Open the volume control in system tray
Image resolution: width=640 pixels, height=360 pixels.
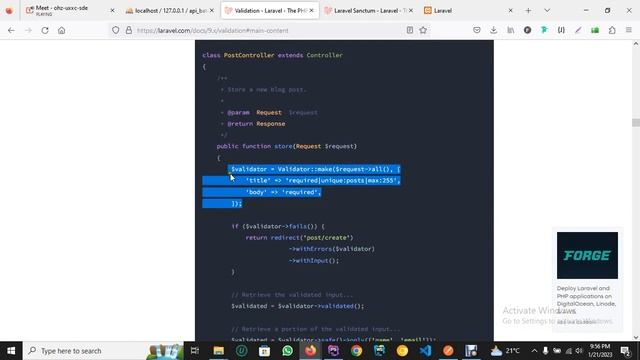[579, 351]
